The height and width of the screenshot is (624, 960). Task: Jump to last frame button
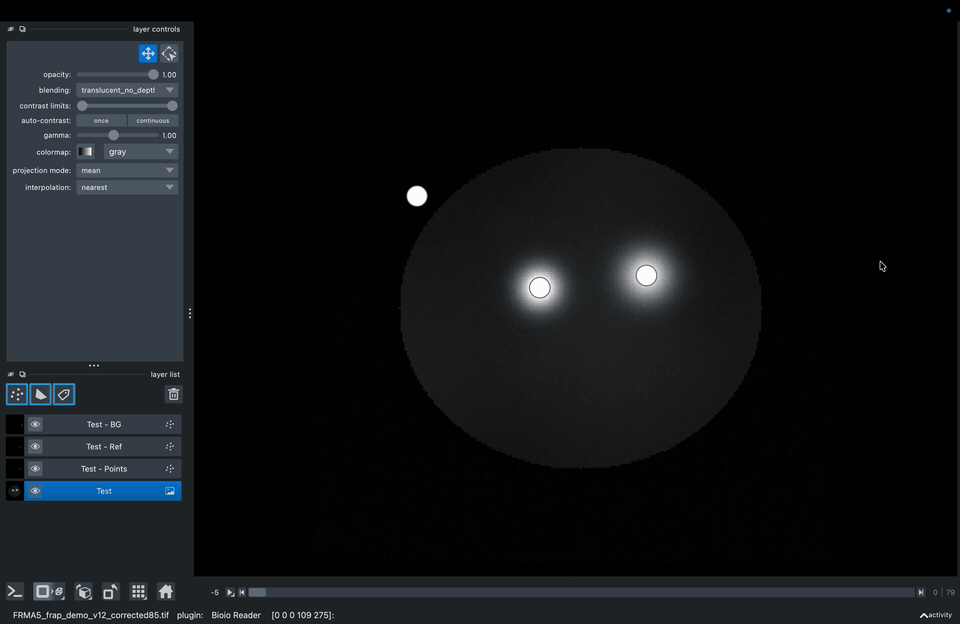[x=920, y=592]
